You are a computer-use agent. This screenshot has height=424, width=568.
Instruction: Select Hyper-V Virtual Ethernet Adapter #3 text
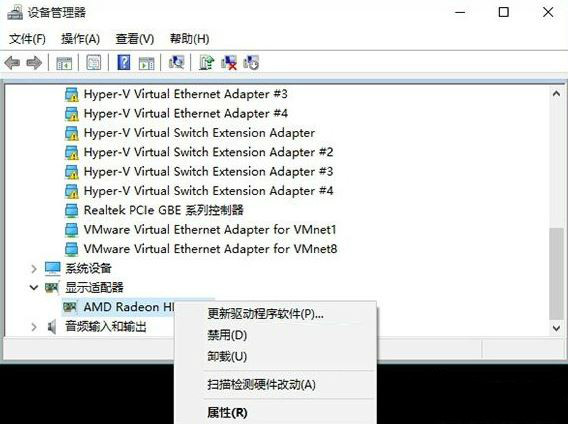(x=185, y=94)
